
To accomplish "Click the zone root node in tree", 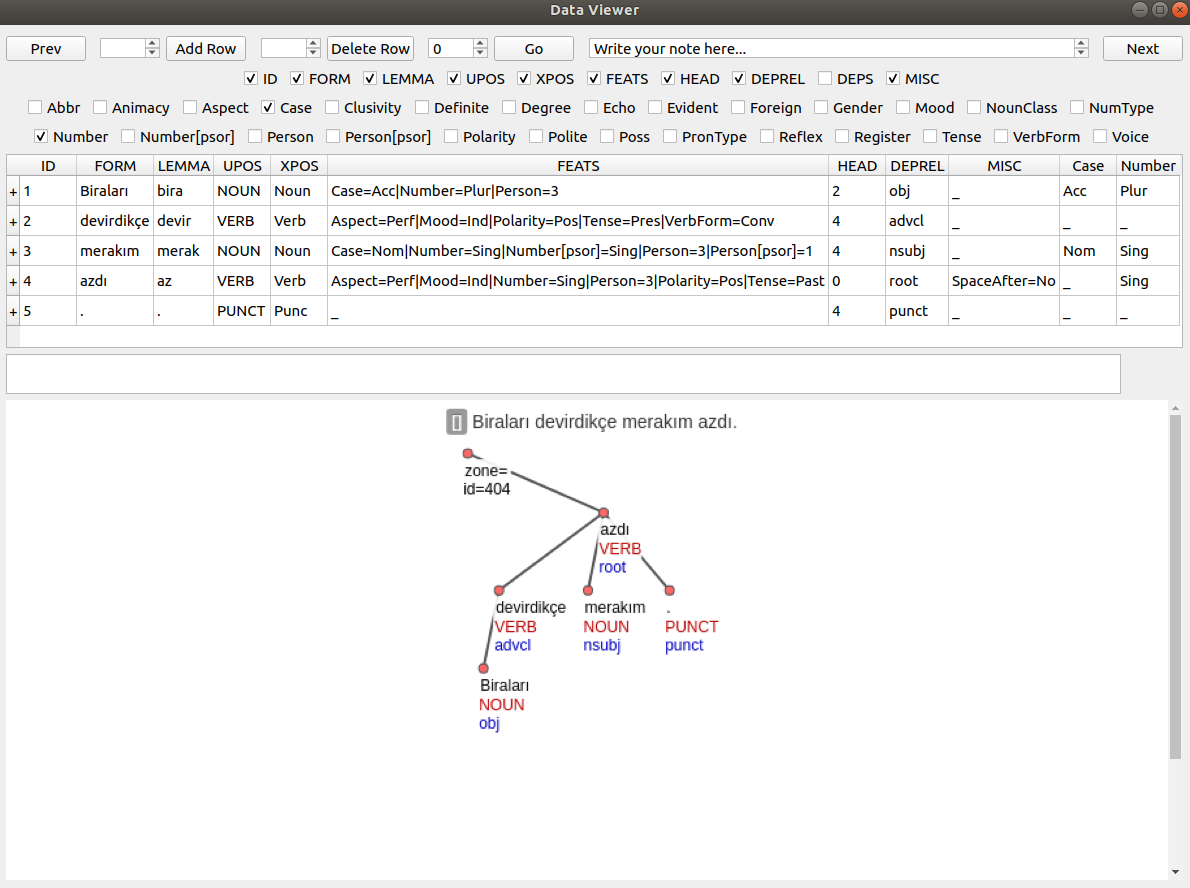I will 468,454.
